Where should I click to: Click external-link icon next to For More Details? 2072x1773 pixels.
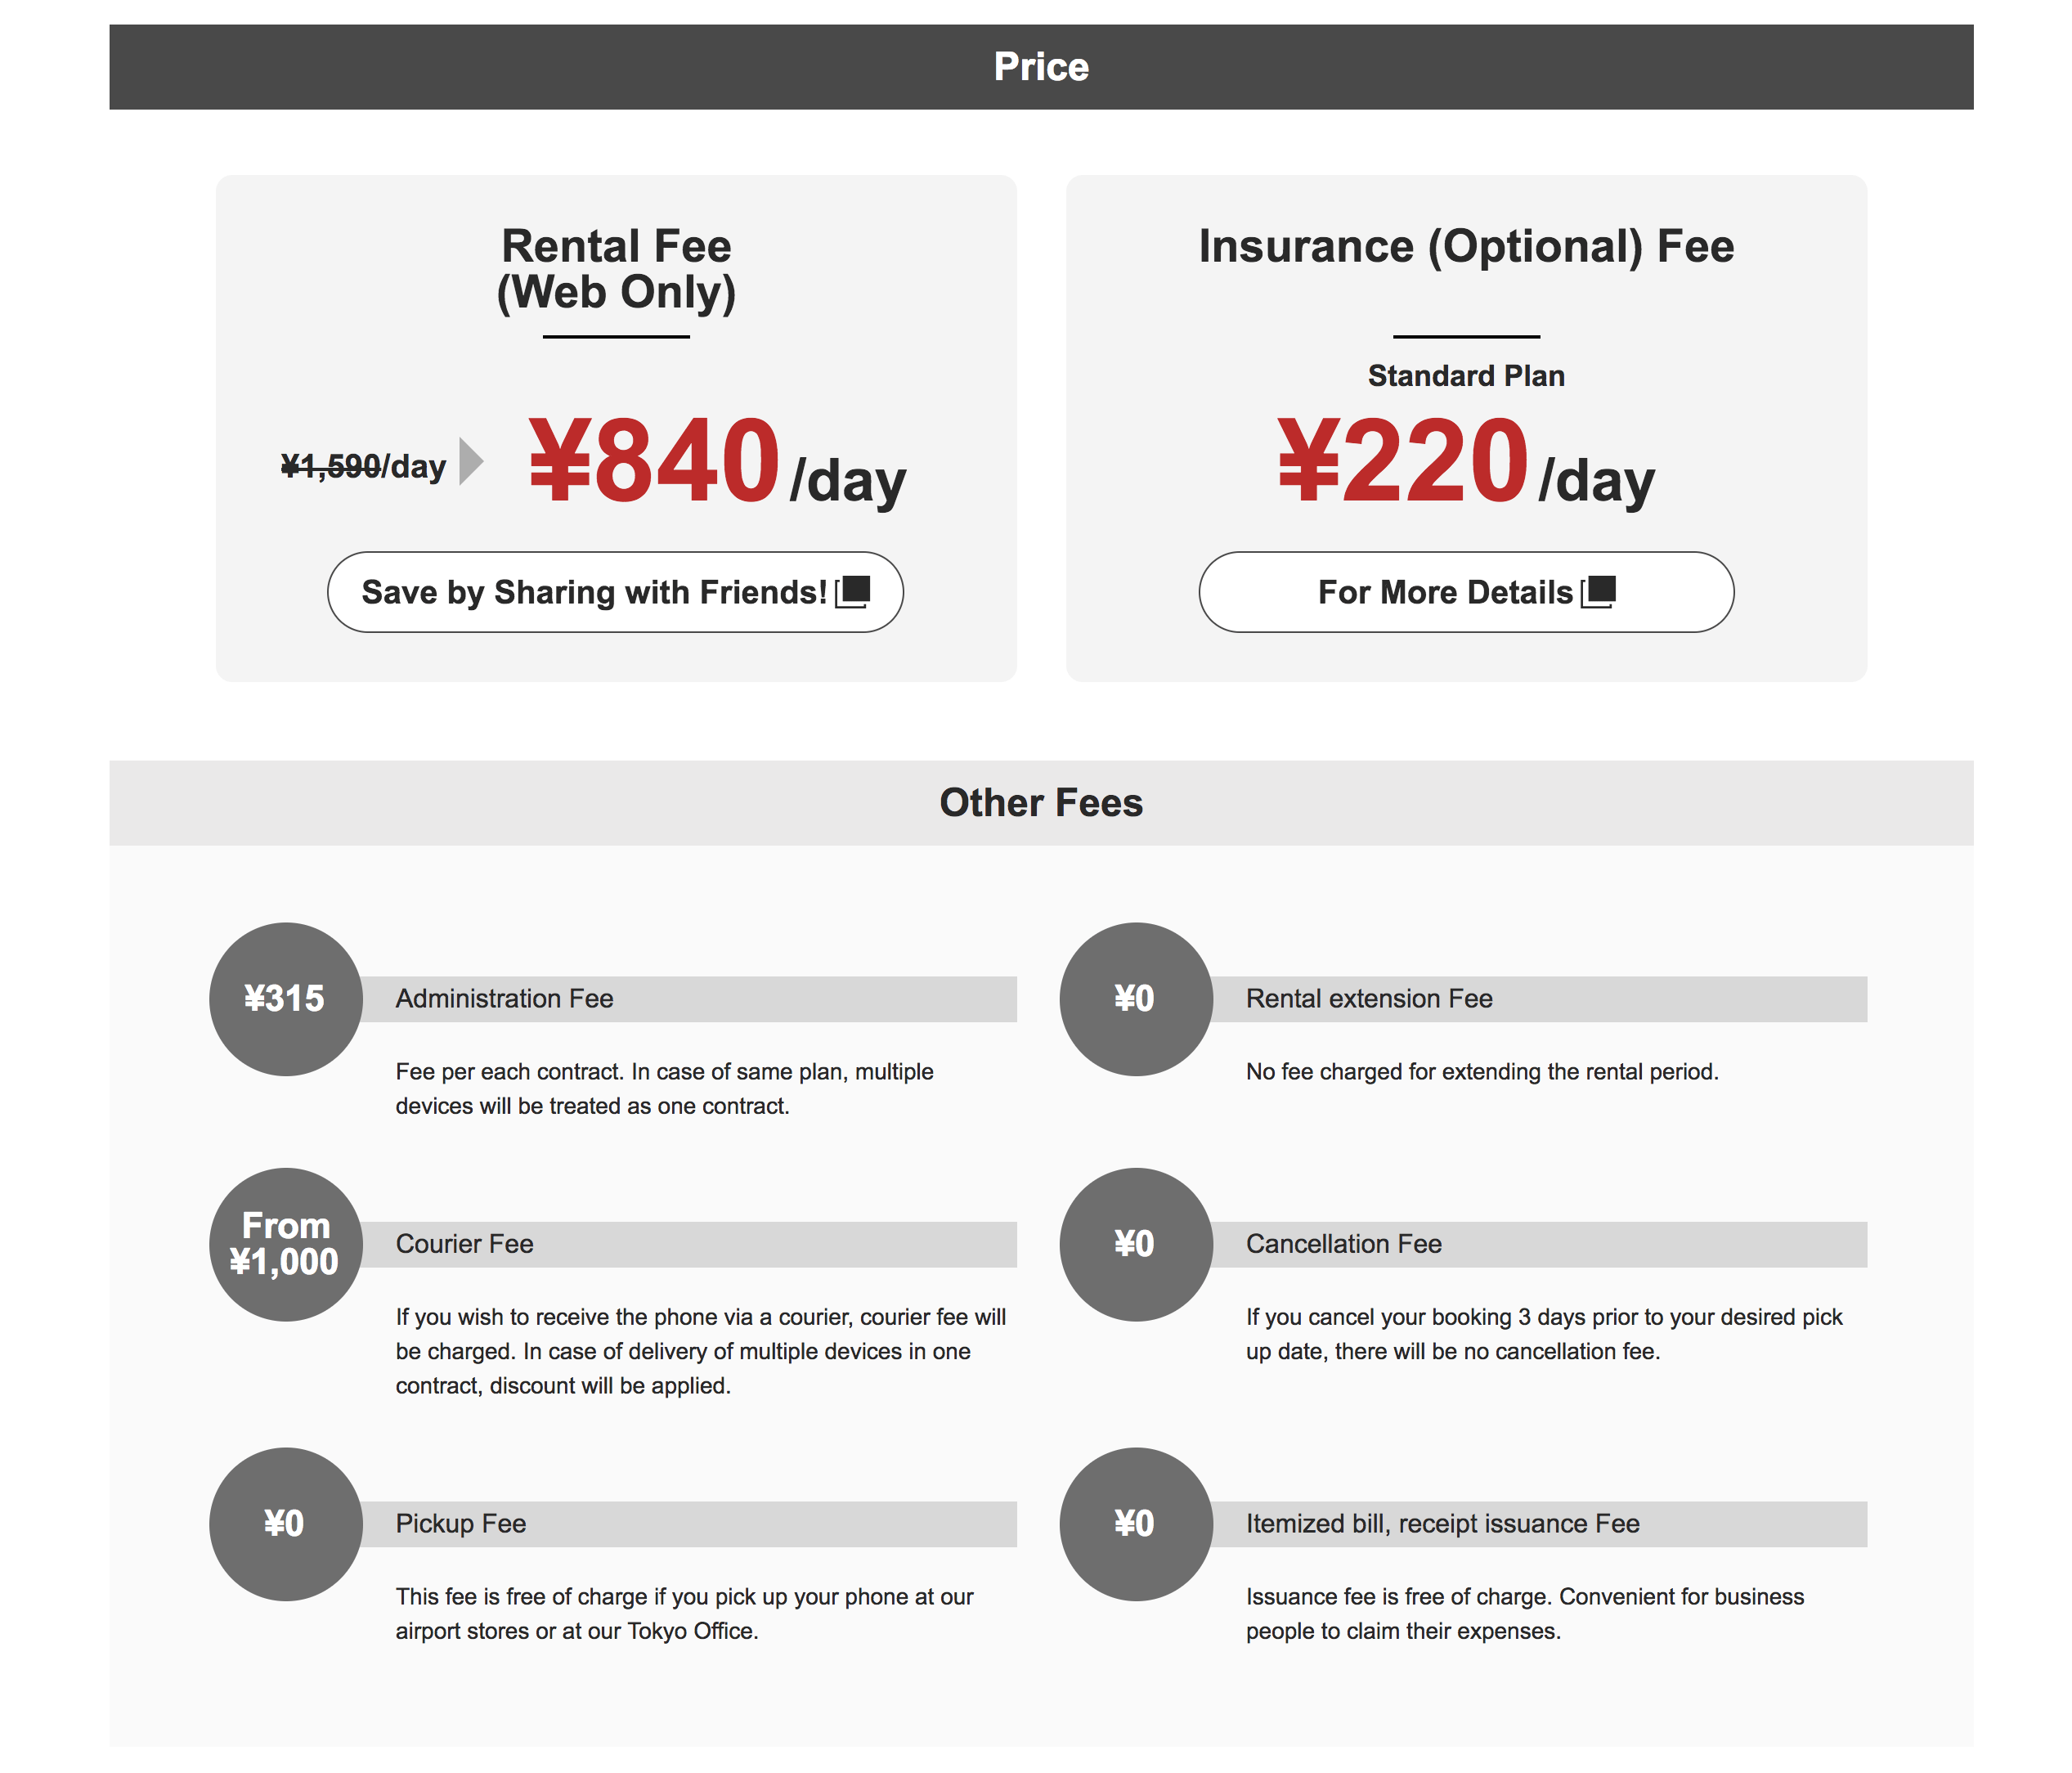click(x=1598, y=592)
